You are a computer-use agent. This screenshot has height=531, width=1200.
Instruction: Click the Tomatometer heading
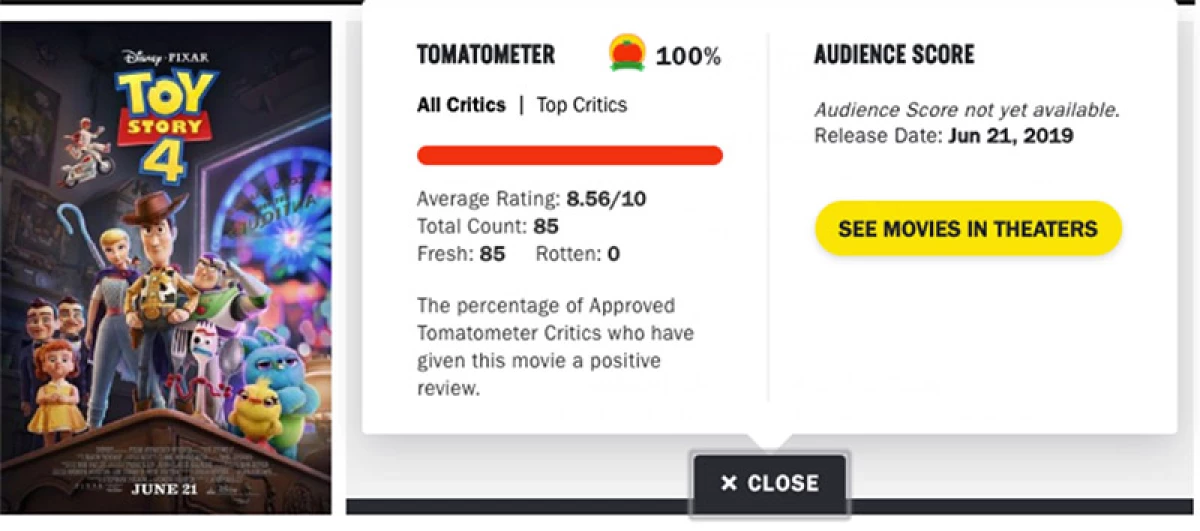click(486, 54)
